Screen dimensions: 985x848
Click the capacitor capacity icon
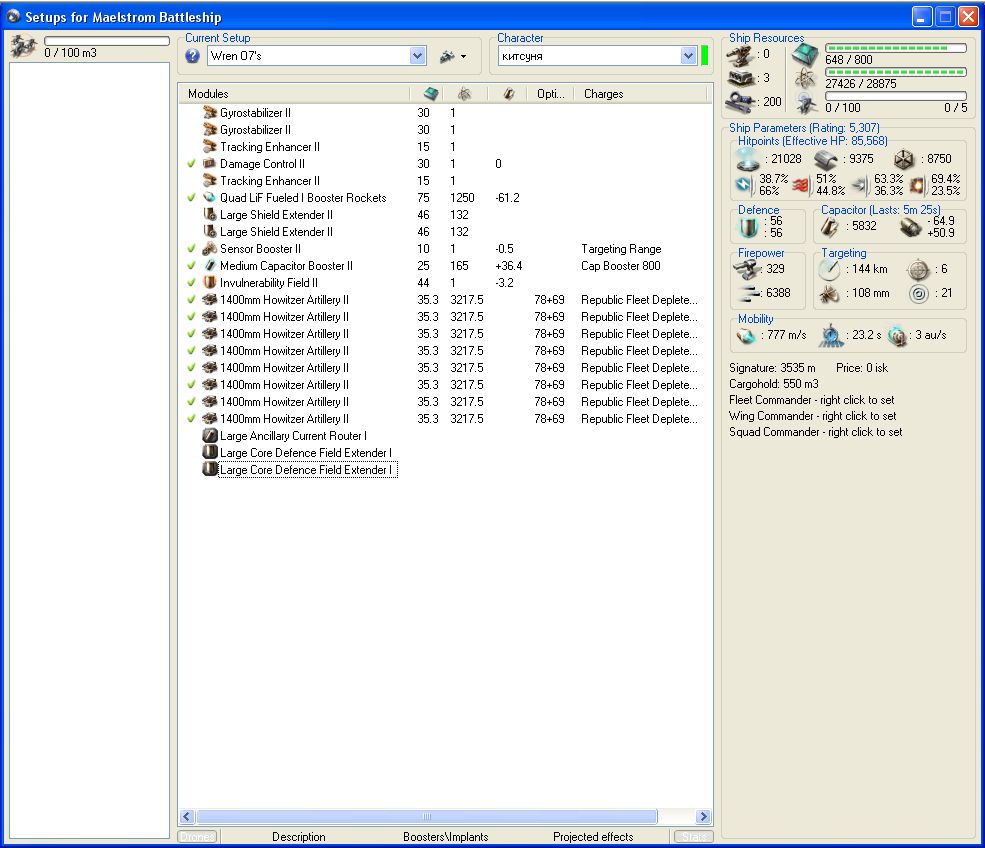[830, 228]
